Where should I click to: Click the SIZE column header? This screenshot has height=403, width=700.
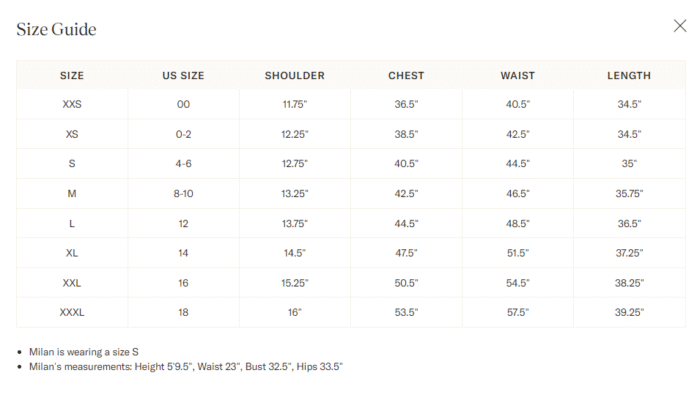coord(72,75)
